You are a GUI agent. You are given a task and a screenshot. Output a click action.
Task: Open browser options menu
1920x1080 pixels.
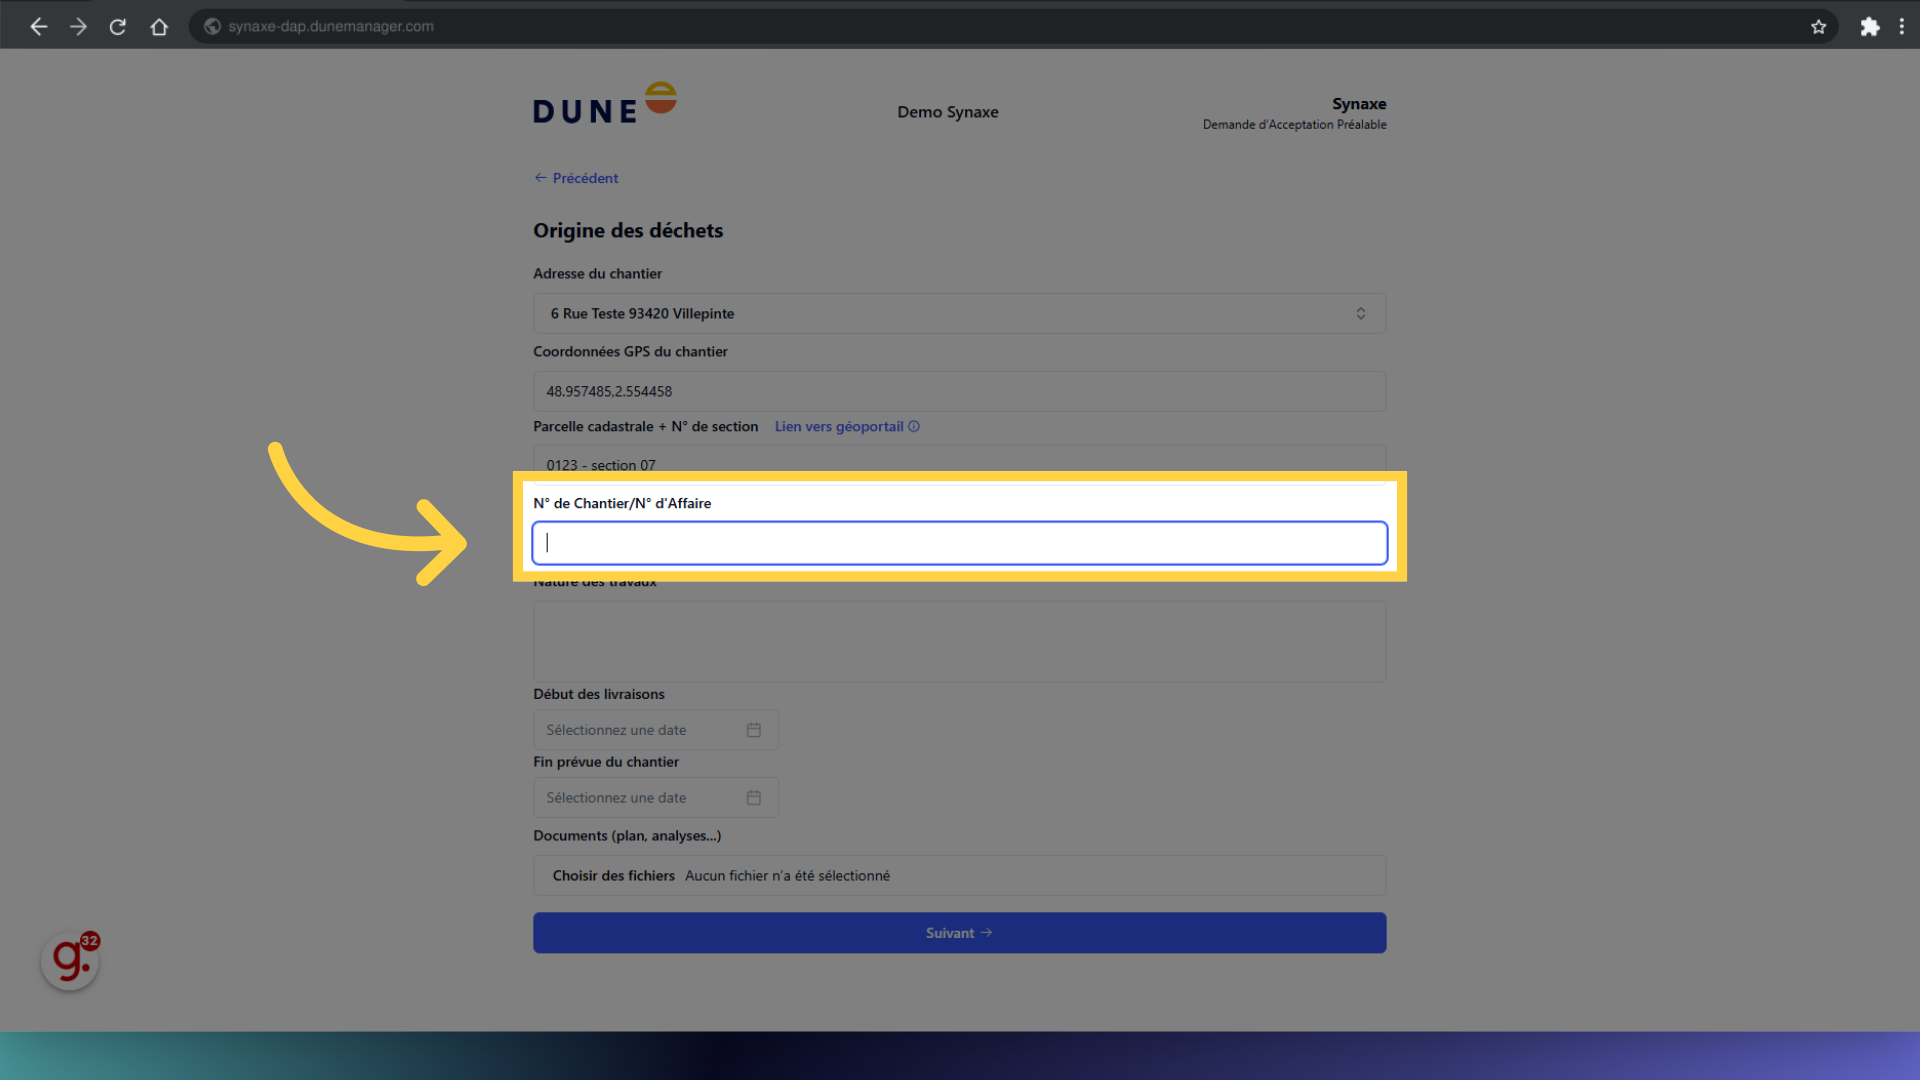point(1902,26)
